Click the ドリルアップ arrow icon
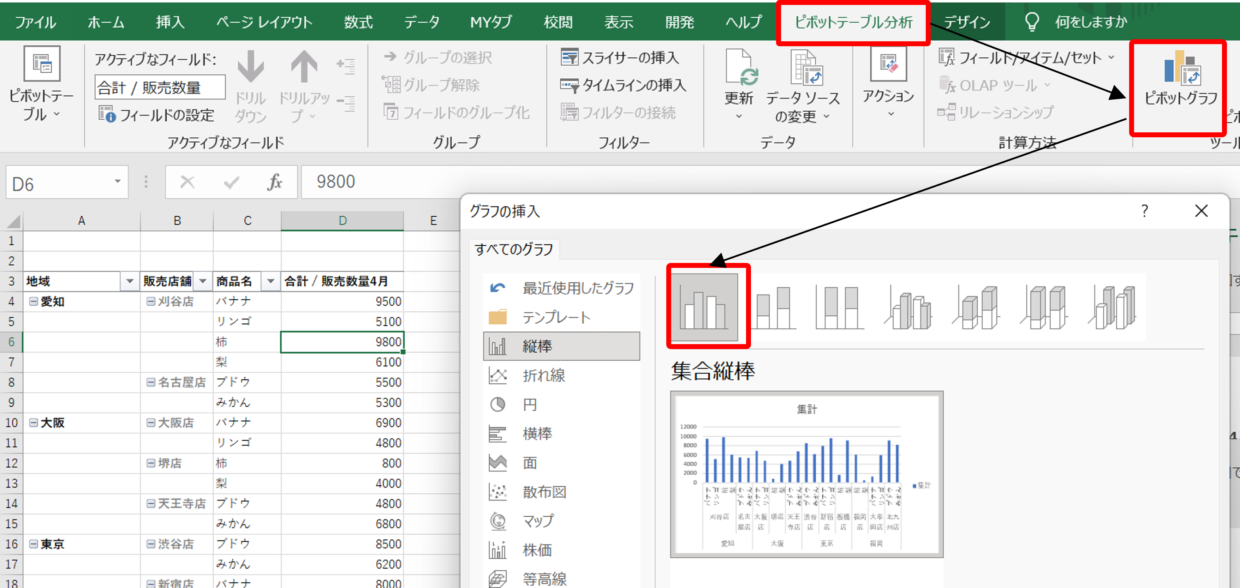 tap(303, 67)
